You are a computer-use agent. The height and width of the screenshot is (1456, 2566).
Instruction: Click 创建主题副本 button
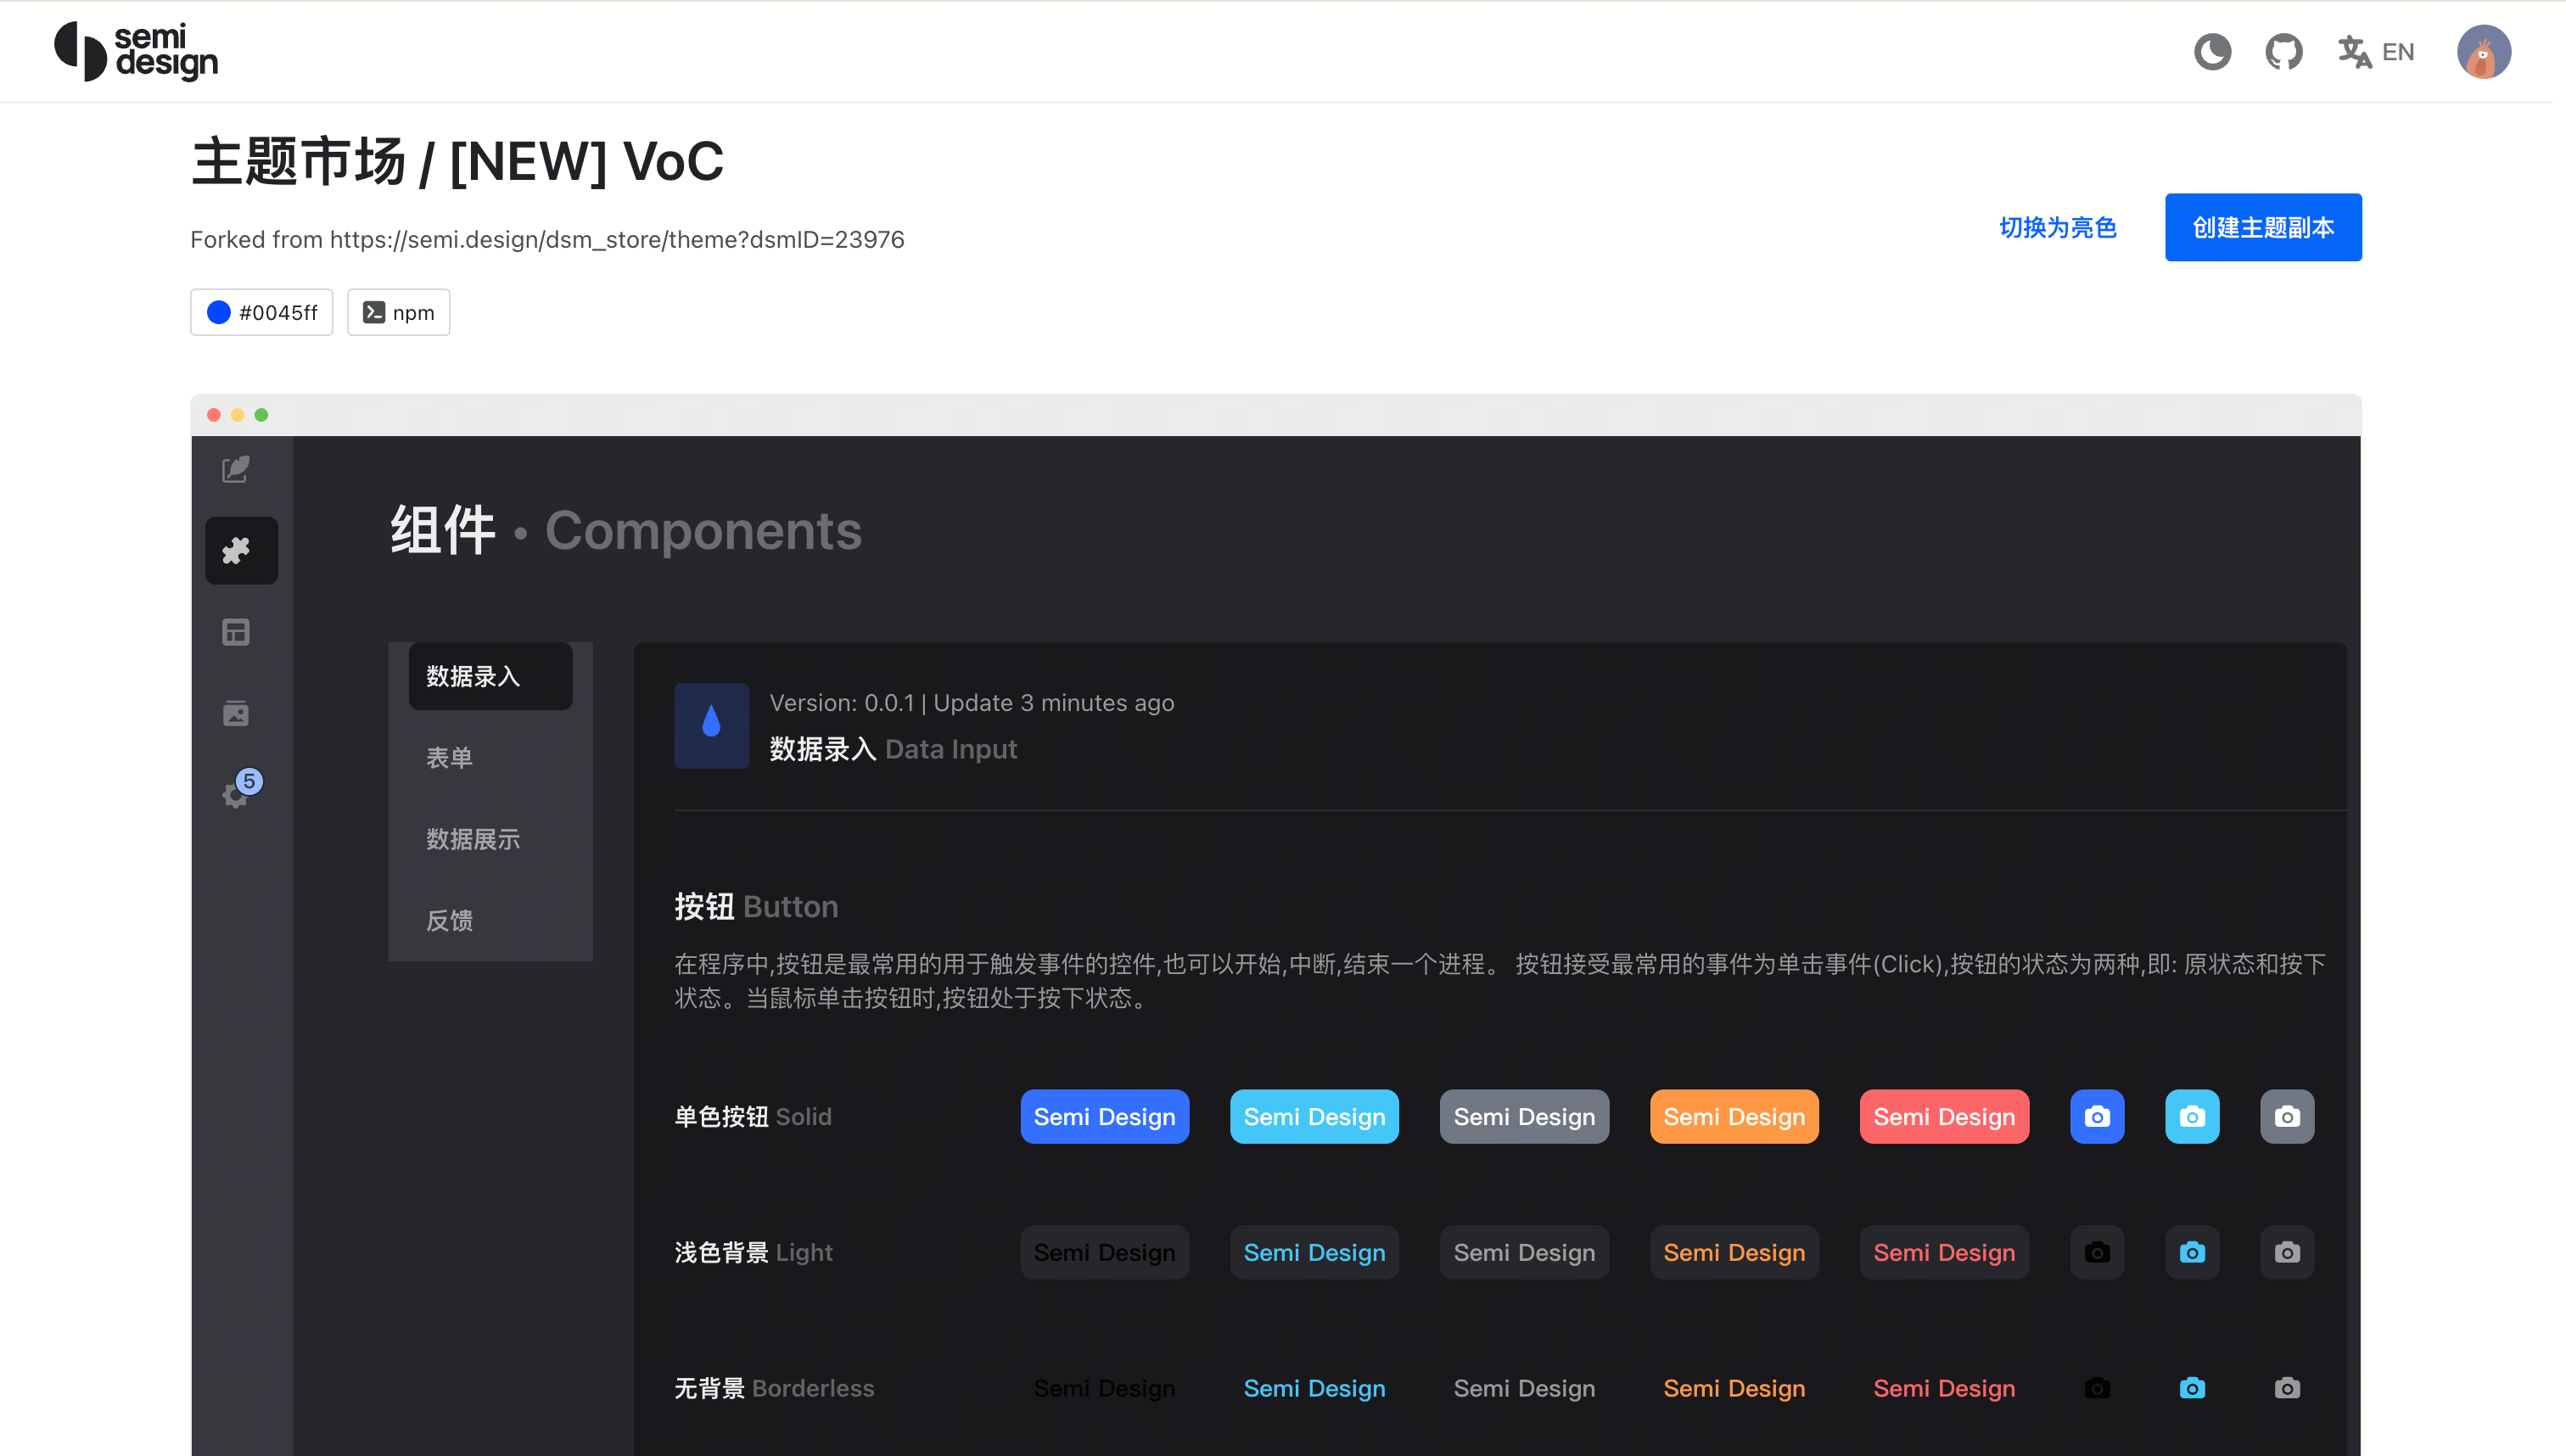2263,227
